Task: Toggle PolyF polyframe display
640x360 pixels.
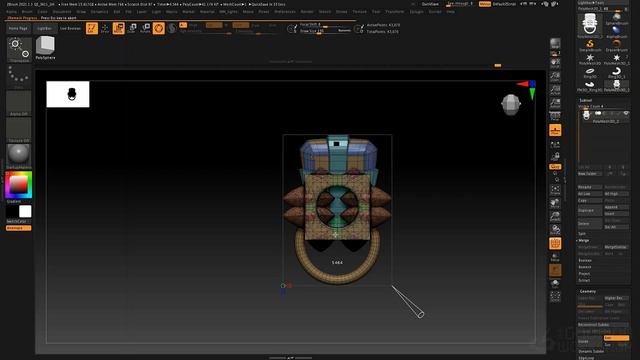Action: (x=555, y=244)
